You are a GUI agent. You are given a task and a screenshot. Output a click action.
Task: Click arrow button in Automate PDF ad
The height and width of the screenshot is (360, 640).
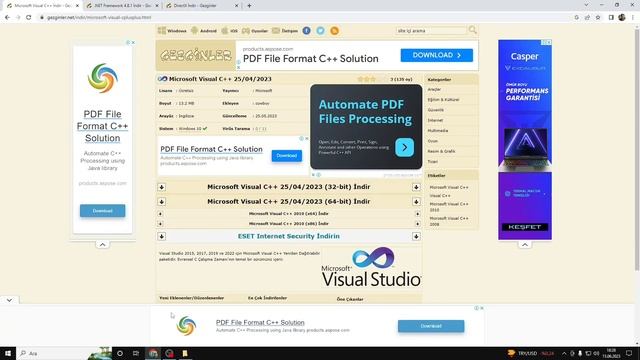coord(404,147)
